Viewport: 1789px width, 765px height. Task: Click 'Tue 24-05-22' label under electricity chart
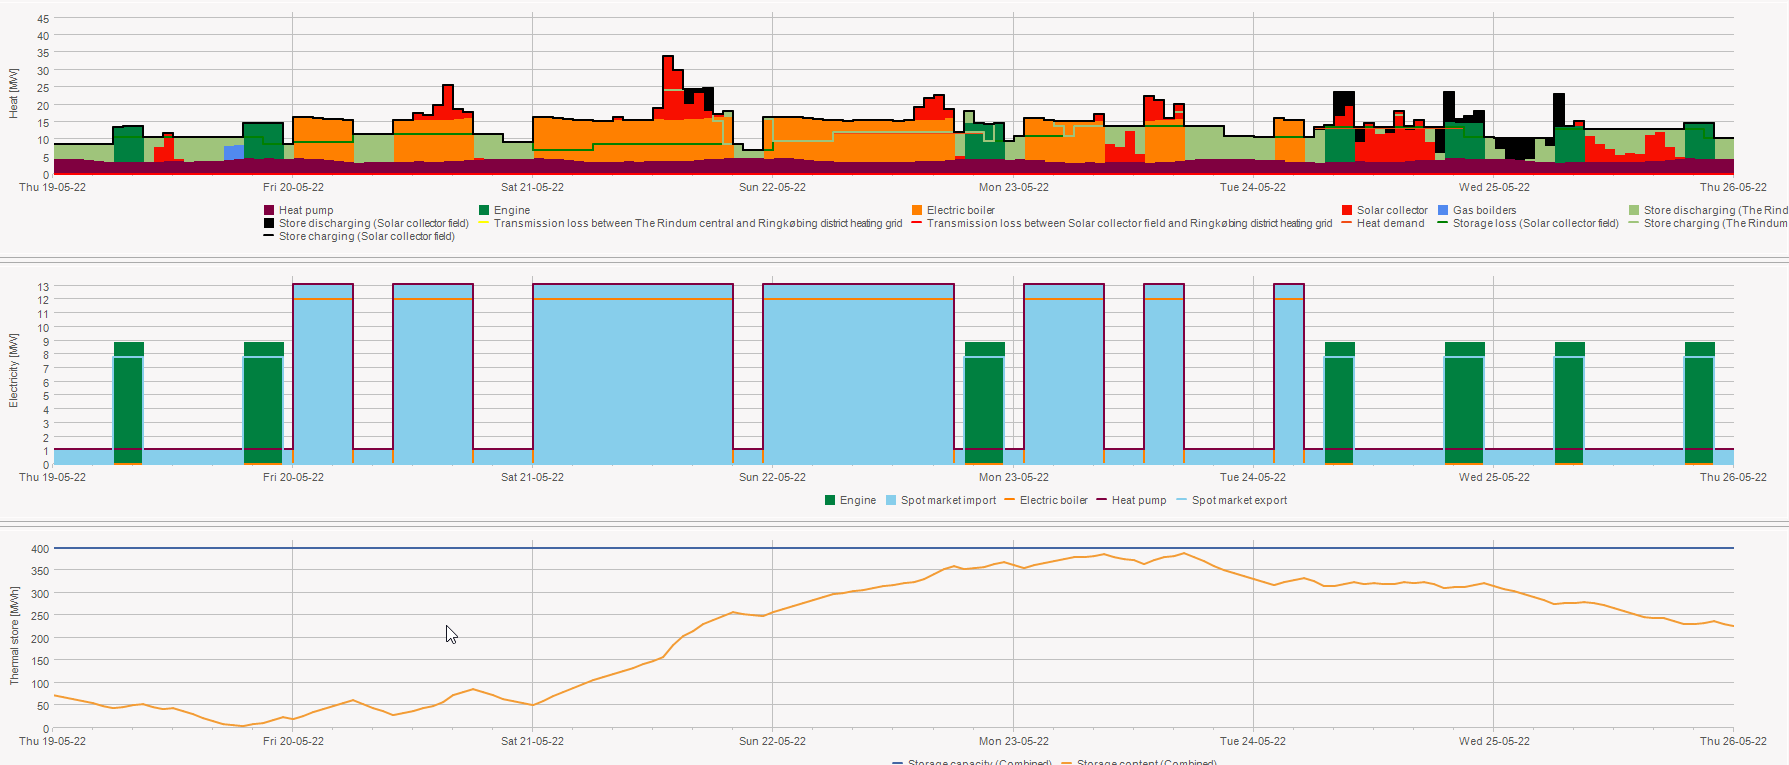tap(1252, 477)
